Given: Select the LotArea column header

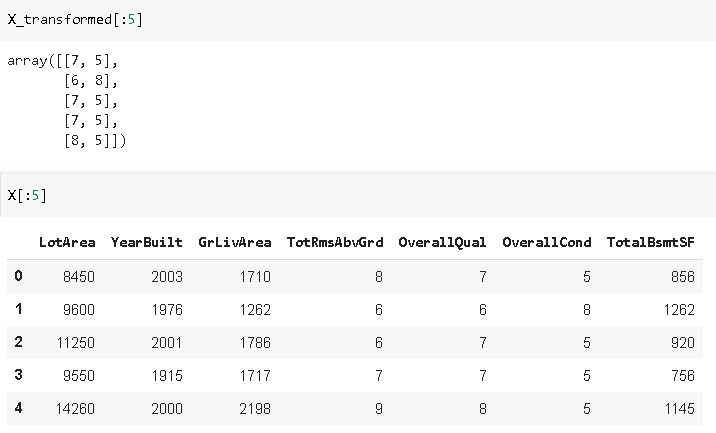Looking at the screenshot, I should [67, 243].
